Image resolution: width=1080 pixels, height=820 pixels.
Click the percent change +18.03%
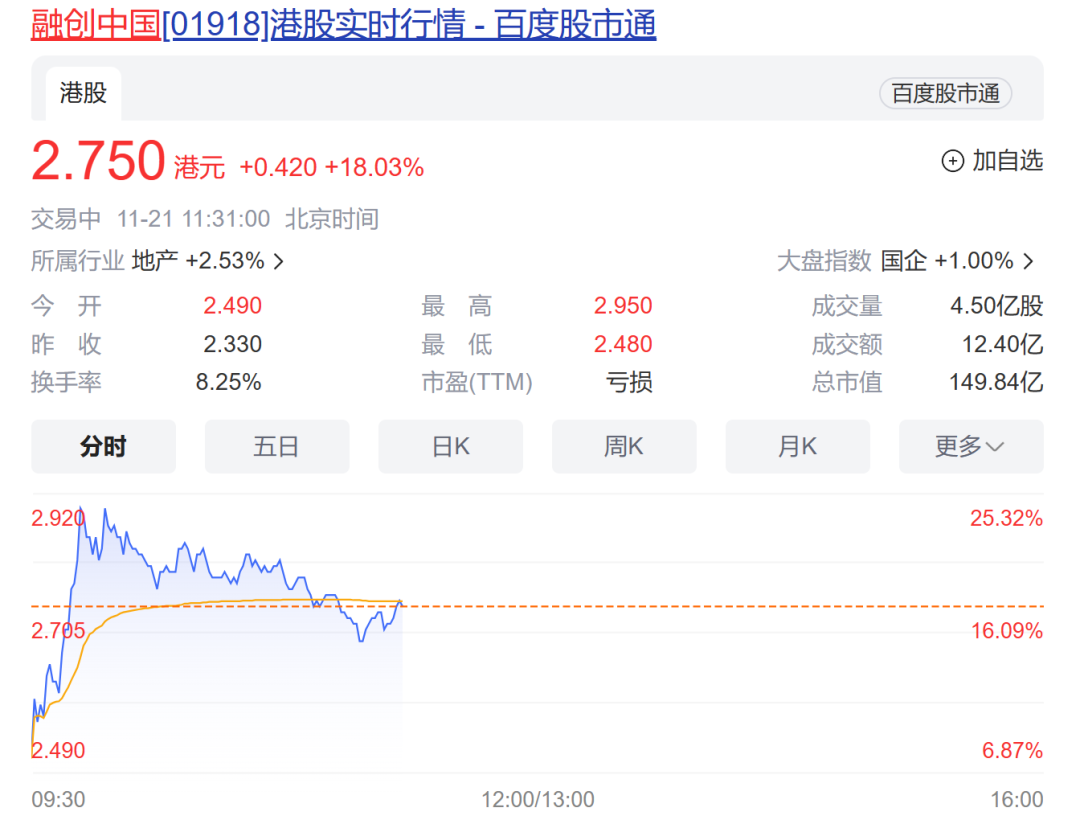click(374, 167)
